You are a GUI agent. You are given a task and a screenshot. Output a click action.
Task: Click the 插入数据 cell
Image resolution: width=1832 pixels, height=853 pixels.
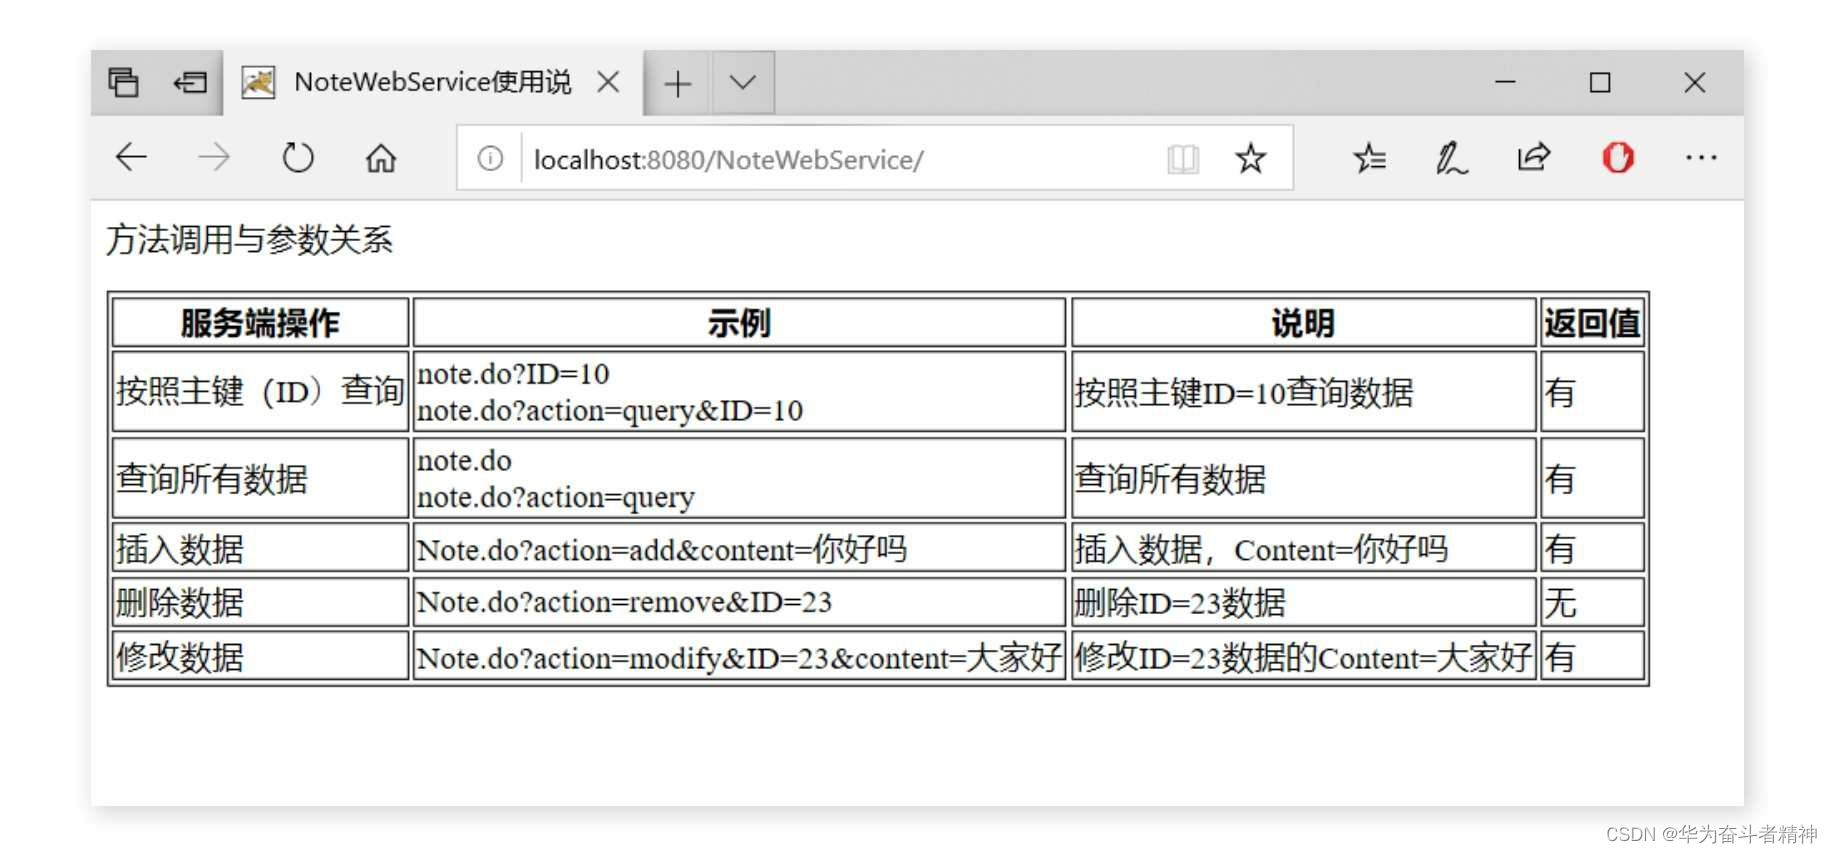click(x=260, y=548)
